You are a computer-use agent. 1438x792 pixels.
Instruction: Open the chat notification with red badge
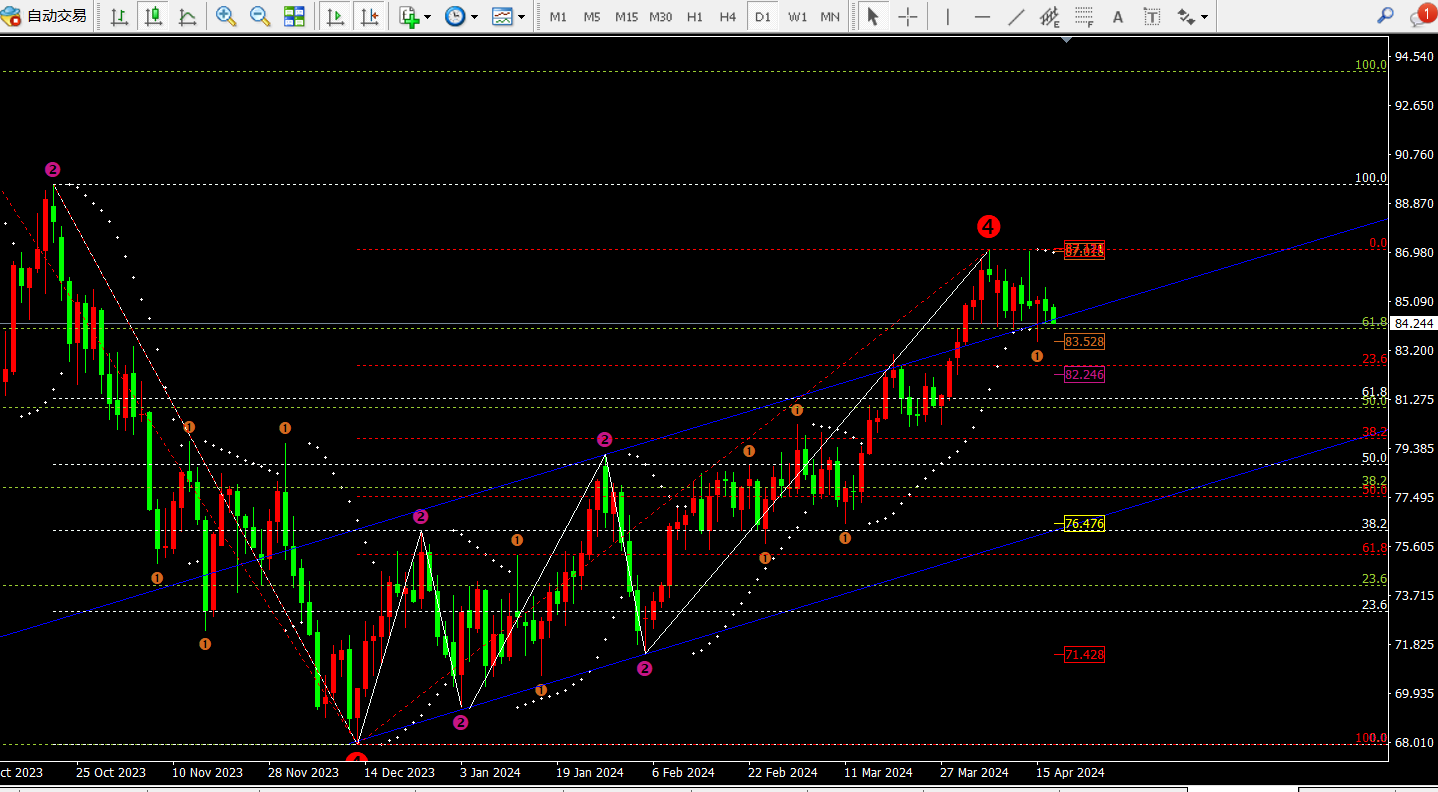tap(1420, 15)
